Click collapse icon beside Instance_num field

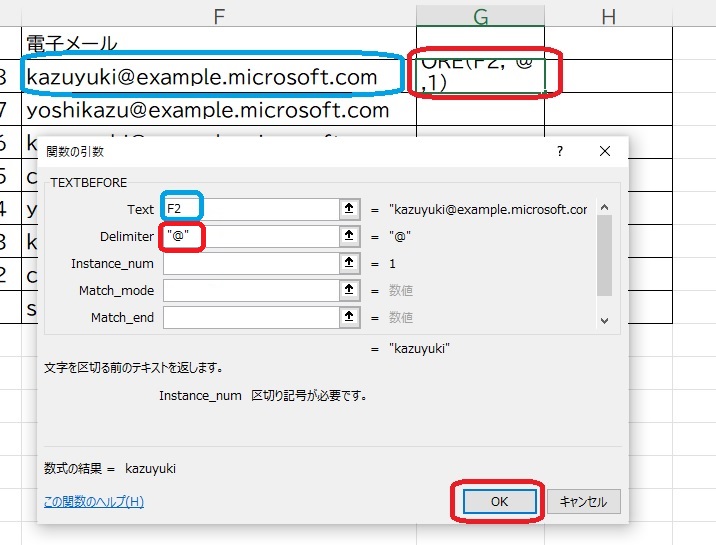point(348,263)
